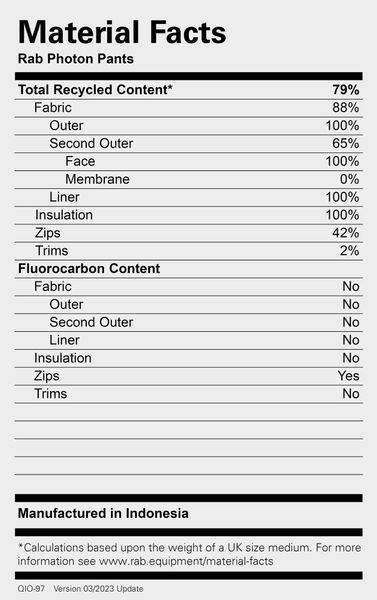
Task: Click the Total Recycled Content row label
Action: 95,90
